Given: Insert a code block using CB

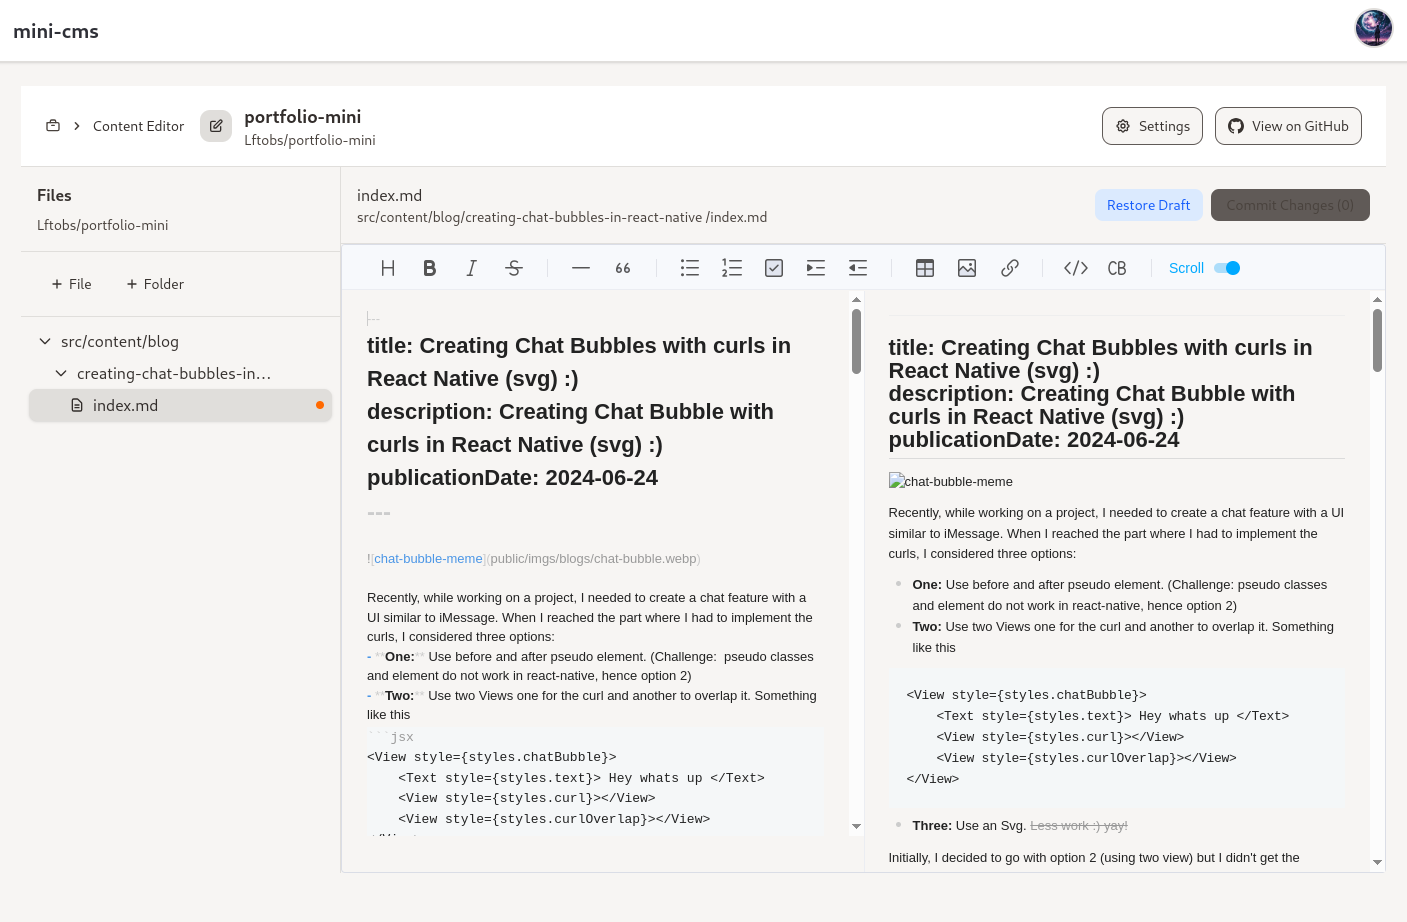Looking at the screenshot, I should (1117, 267).
